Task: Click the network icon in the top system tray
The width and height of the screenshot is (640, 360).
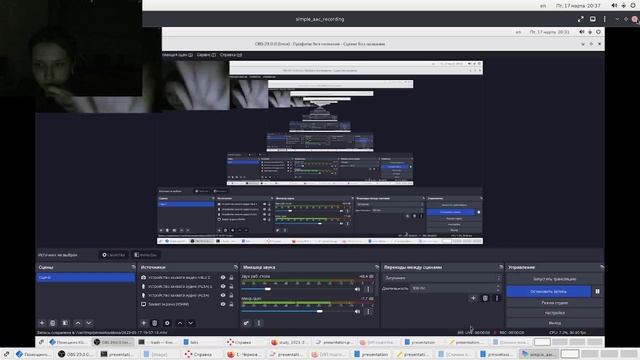Action: [624, 6]
